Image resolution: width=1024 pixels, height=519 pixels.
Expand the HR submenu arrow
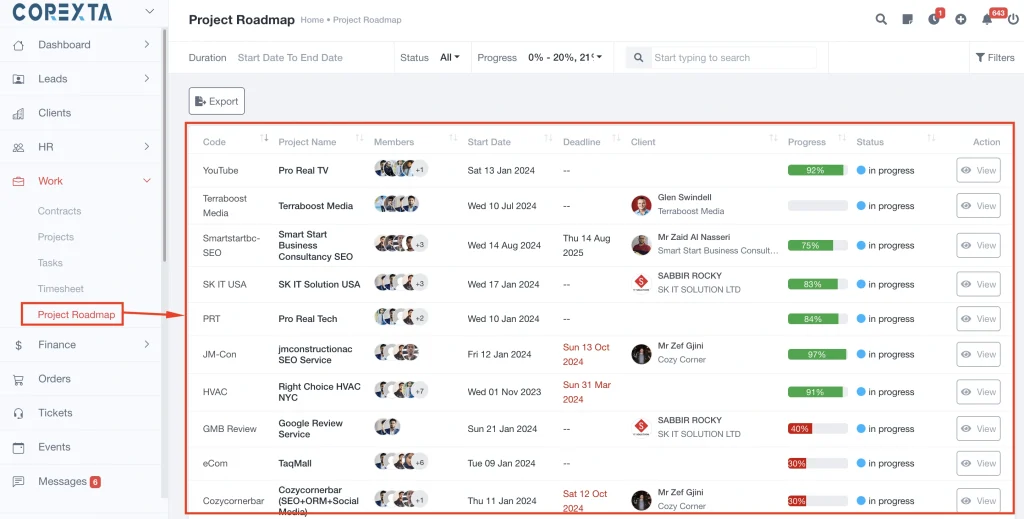click(x=146, y=146)
